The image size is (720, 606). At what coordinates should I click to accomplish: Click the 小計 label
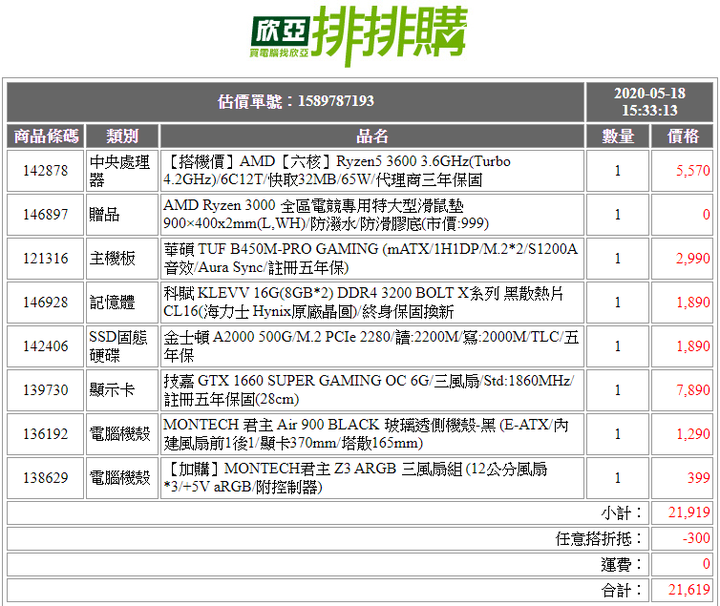[x=621, y=513]
